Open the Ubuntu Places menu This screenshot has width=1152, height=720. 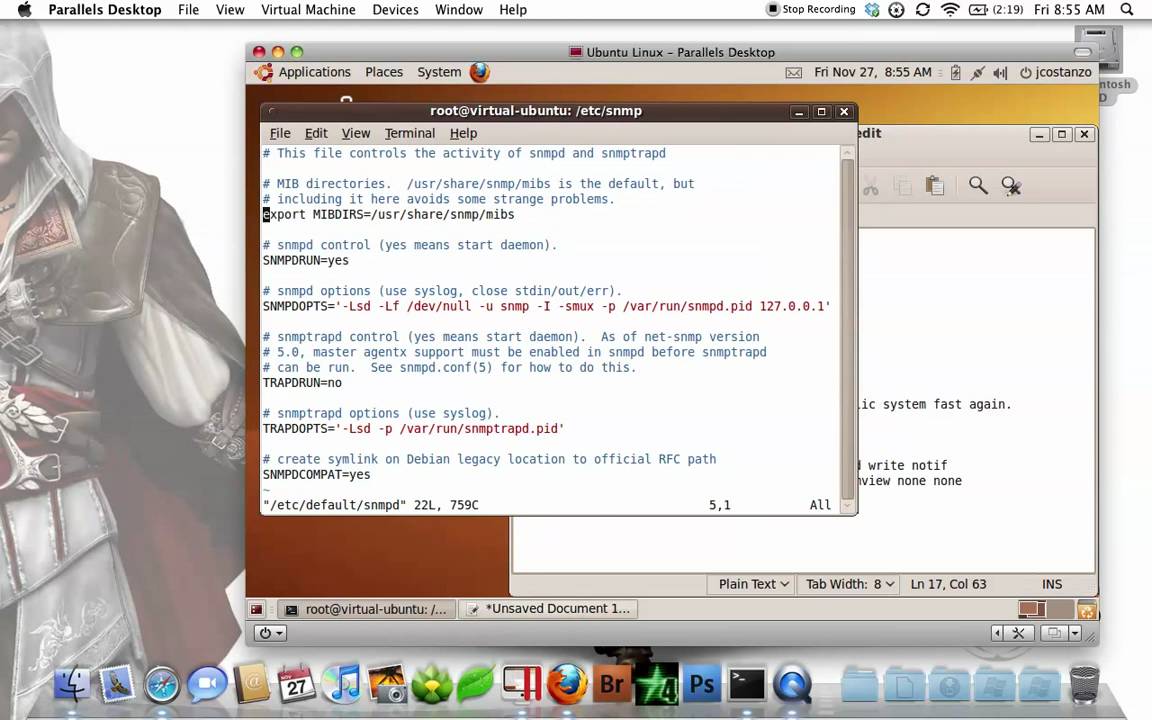(384, 72)
